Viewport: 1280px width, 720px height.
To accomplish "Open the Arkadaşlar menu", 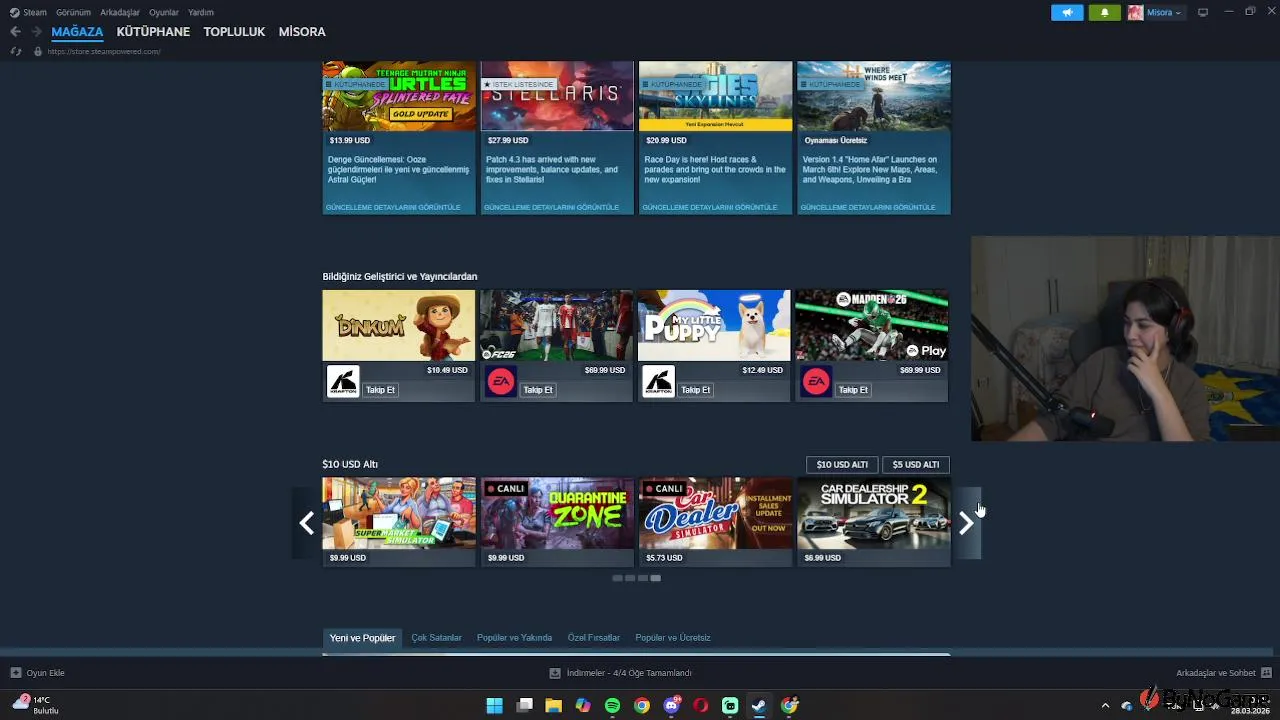I will tap(120, 12).
